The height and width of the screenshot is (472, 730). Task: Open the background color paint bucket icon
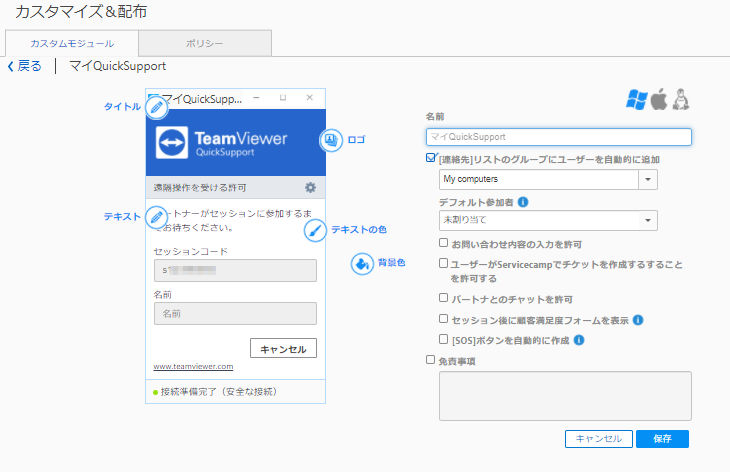pos(362,264)
